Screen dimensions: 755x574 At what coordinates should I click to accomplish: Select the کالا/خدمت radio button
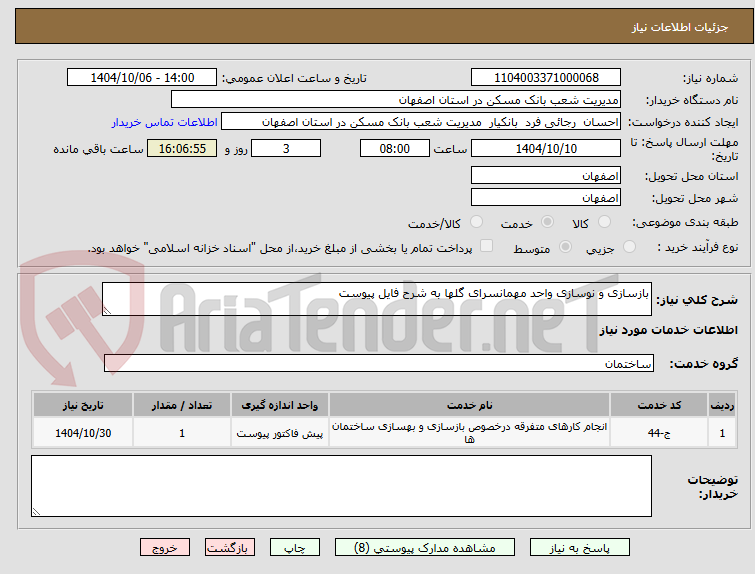[476, 222]
